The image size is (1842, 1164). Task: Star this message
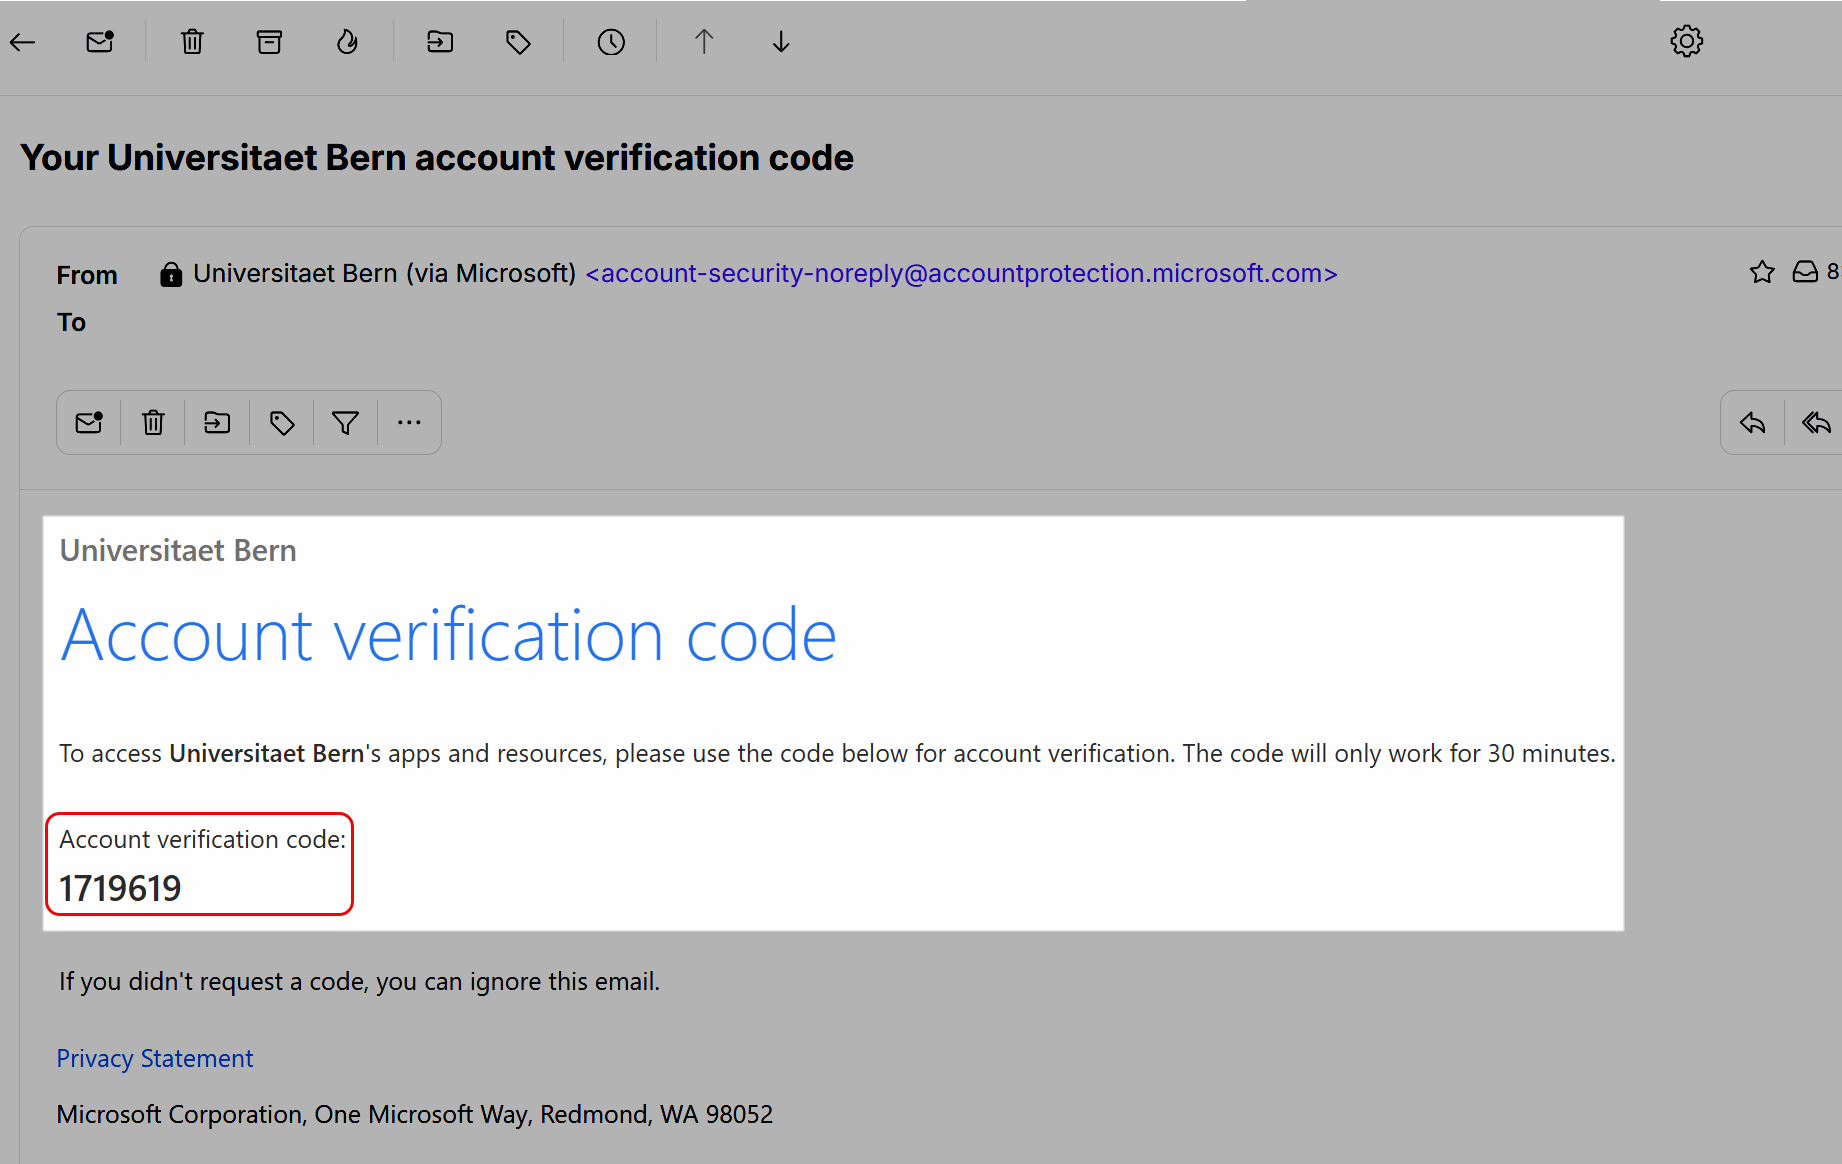pos(1762,272)
